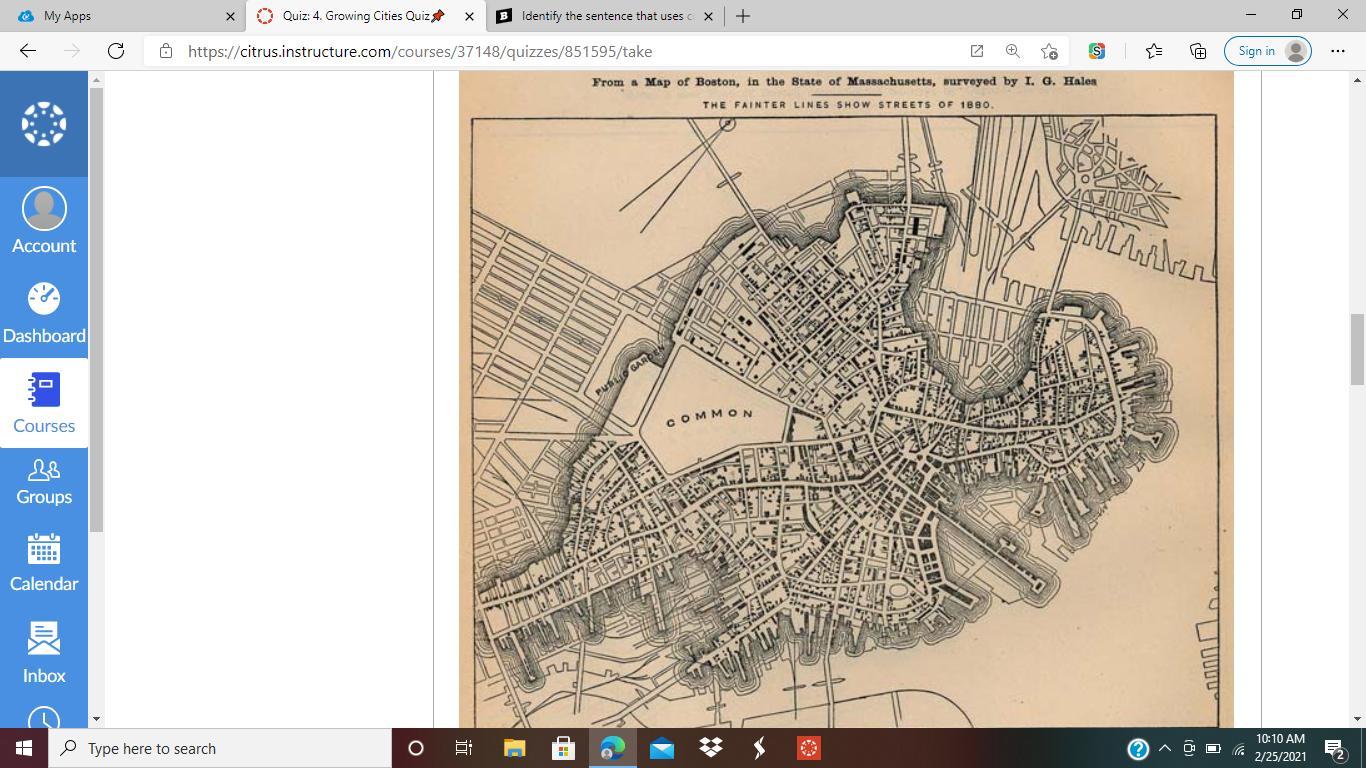
Task: Click the Canvas logo at top of sidebar
Action: [x=44, y=124]
